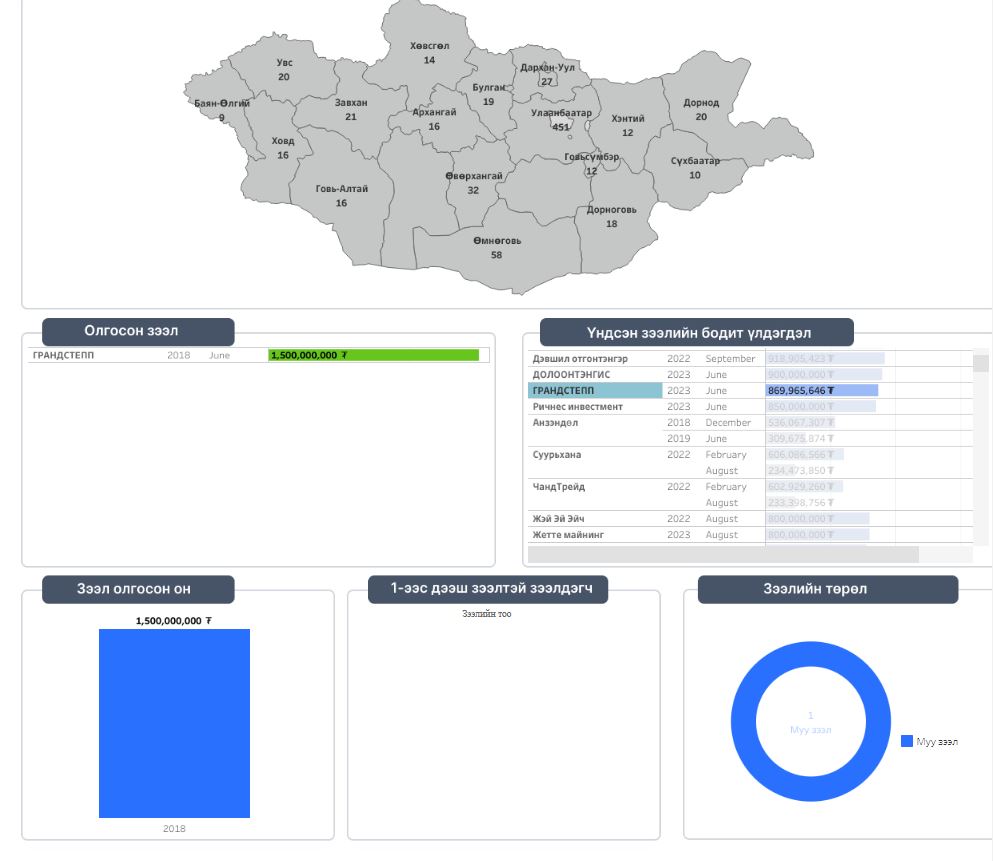Select the highlighted ГРАНДСТЕПП row in balance table
This screenshot has width=993, height=861.
coord(594,391)
